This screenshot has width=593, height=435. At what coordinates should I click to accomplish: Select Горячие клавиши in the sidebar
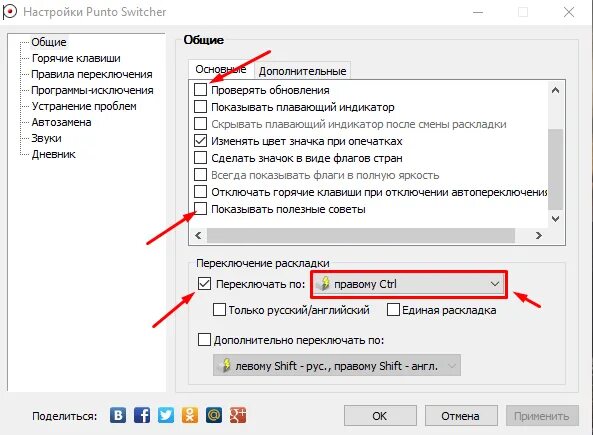(x=76, y=58)
